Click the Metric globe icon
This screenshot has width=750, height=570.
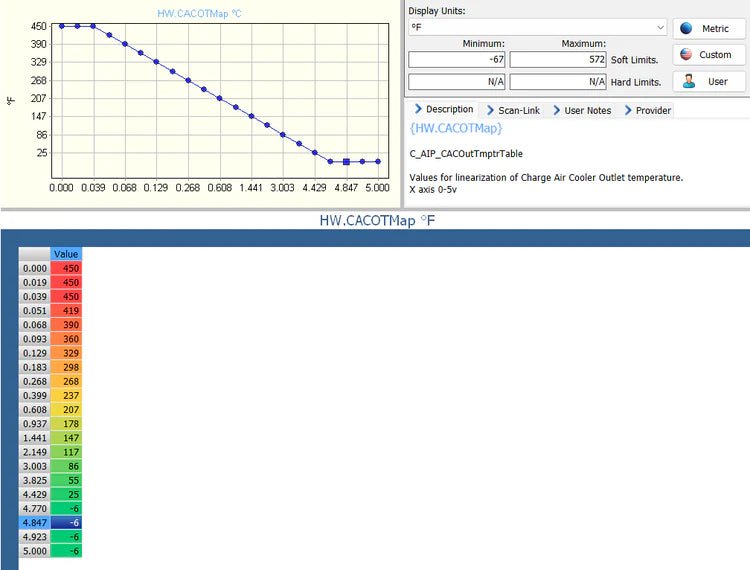(x=686, y=28)
